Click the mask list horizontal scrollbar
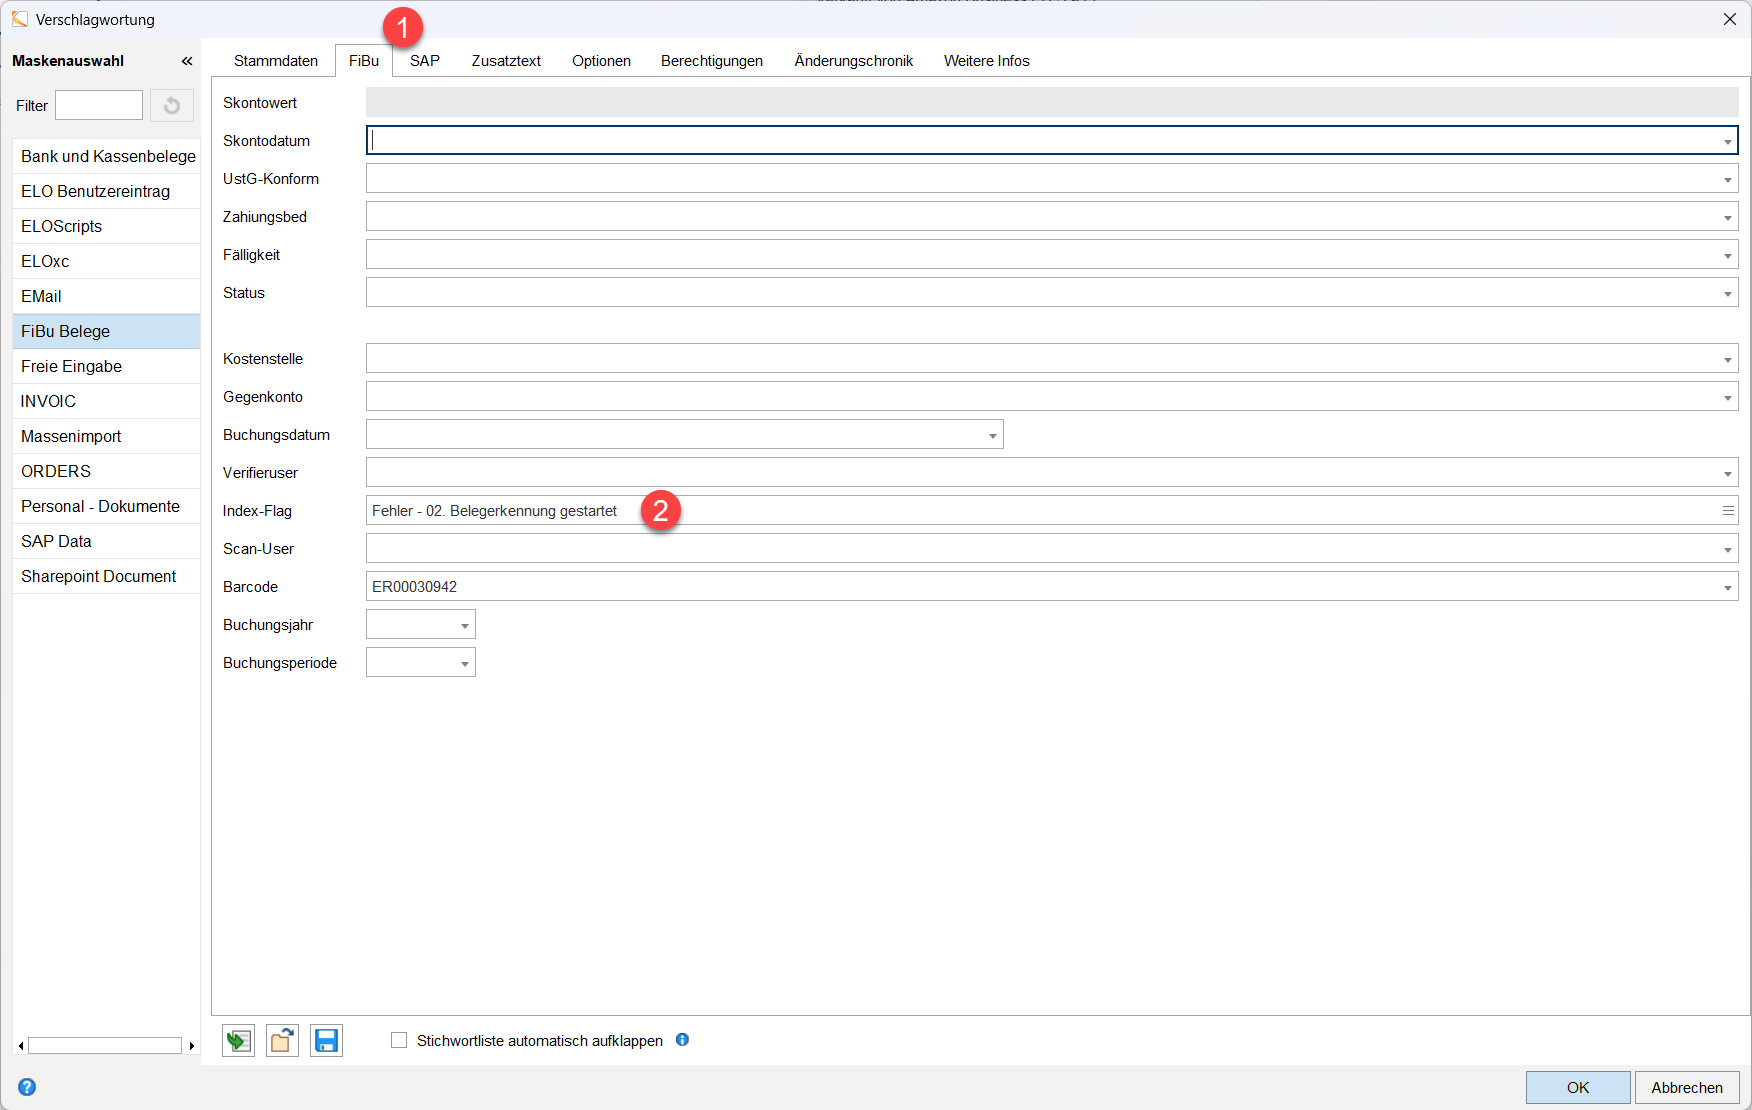This screenshot has width=1752, height=1110. point(105,1046)
